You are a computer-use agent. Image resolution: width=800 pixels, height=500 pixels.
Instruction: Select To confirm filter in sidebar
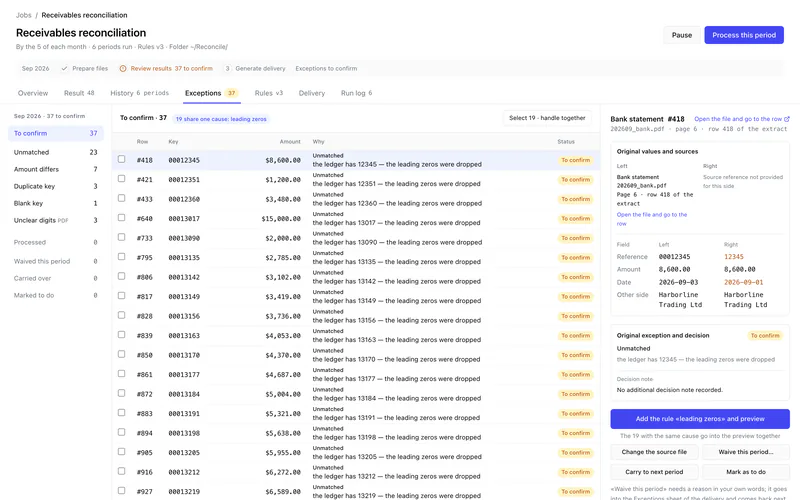[x=56, y=133]
